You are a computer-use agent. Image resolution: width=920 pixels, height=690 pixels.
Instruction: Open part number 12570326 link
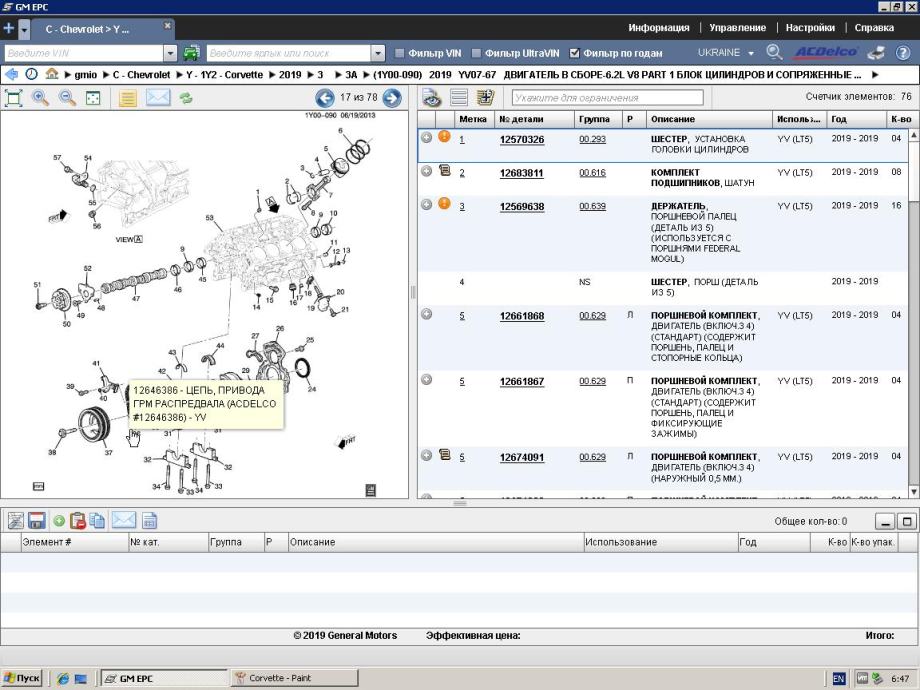coord(522,140)
